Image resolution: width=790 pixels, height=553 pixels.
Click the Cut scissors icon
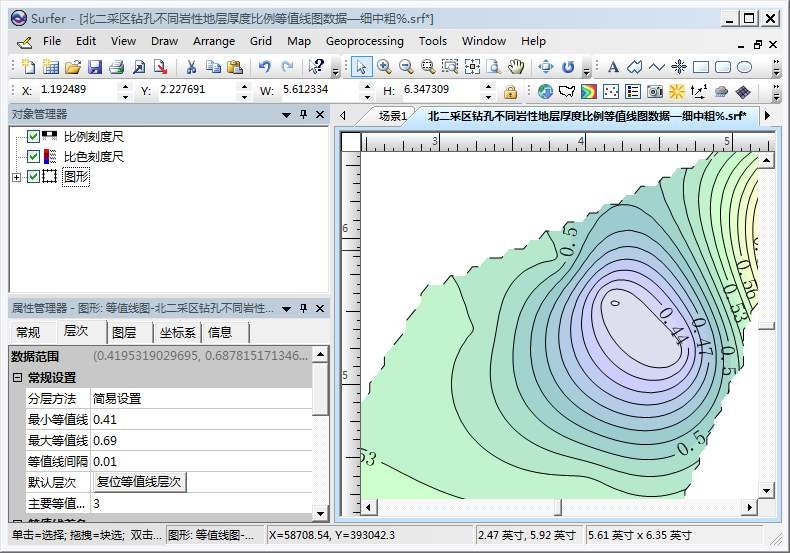click(191, 67)
